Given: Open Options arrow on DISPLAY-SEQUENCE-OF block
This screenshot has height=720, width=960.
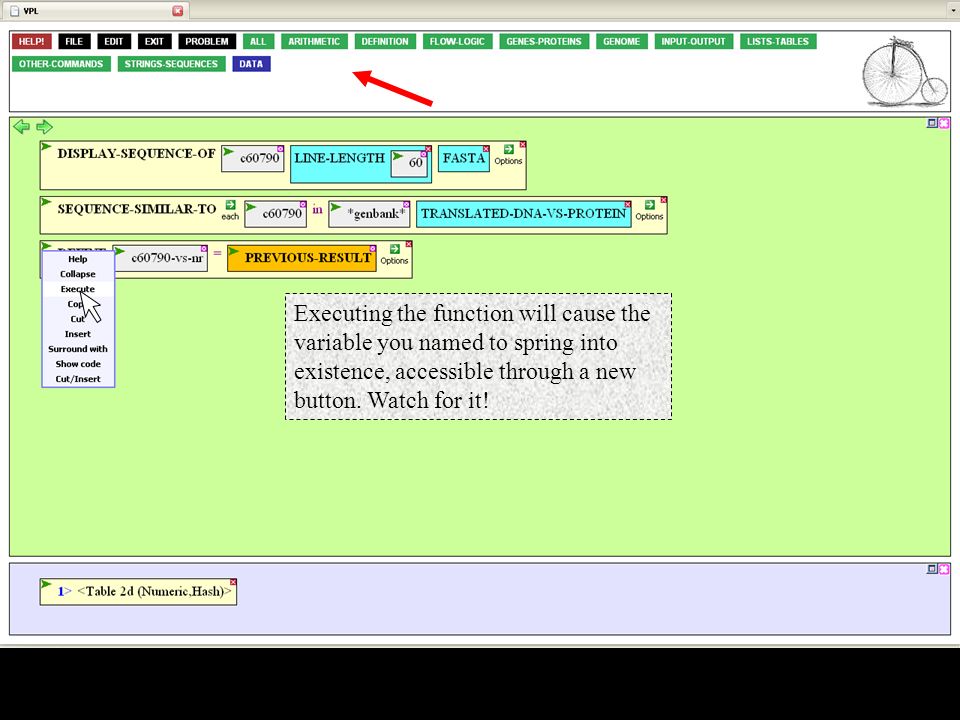Looking at the screenshot, I should point(509,149).
